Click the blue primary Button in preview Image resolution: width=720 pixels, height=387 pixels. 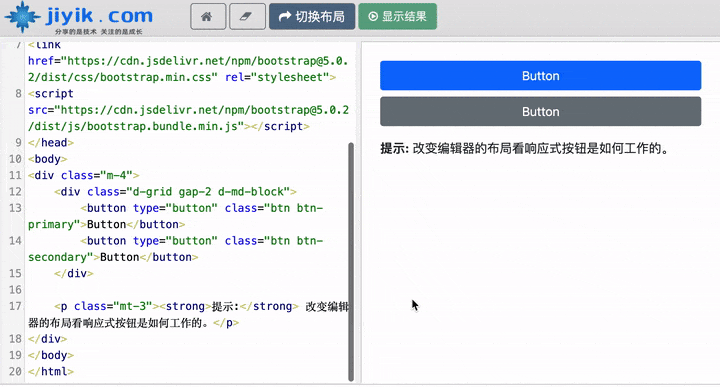pyautogui.click(x=540, y=76)
